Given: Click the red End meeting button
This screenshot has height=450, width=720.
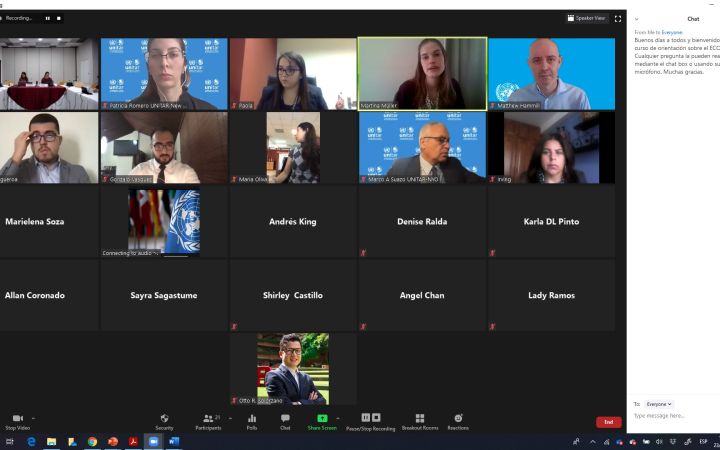Looking at the screenshot, I should click(x=608, y=422).
